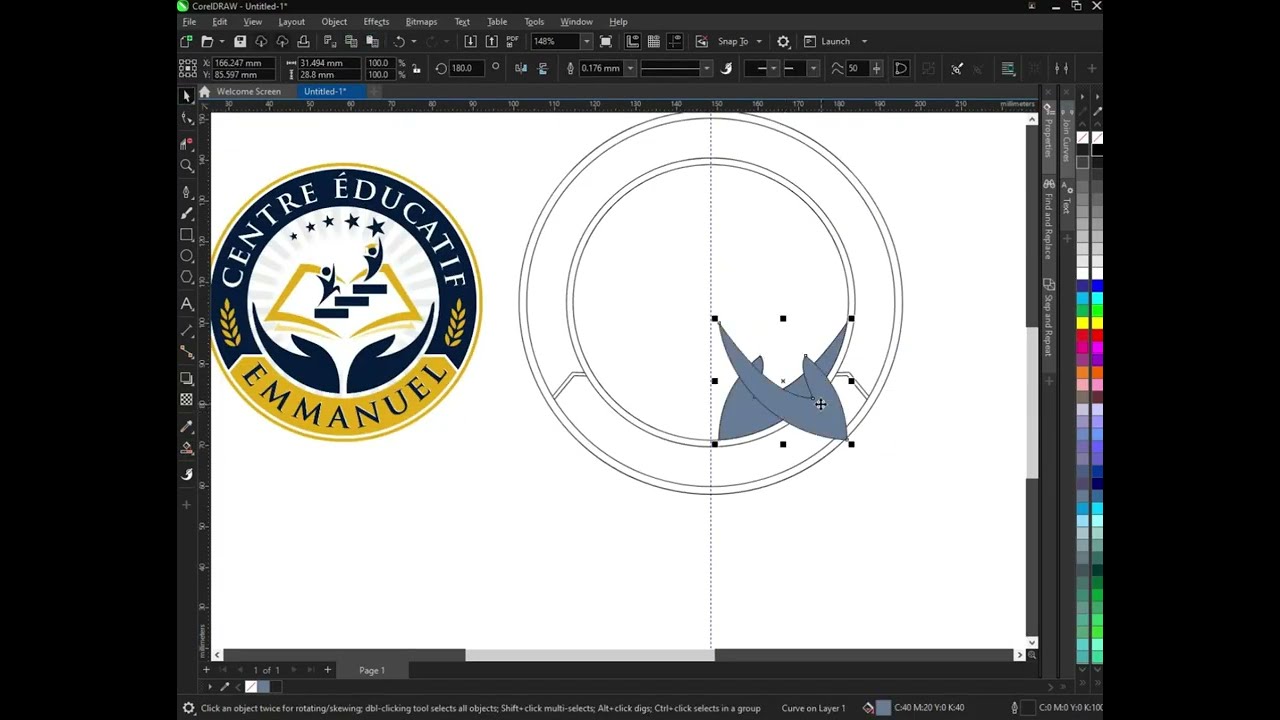Open the Object menu

coord(334,22)
